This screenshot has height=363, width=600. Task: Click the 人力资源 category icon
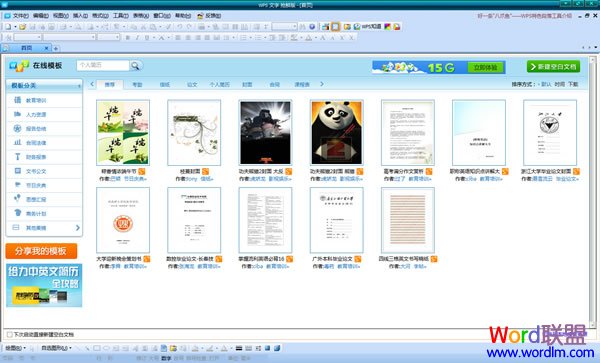coord(17,114)
